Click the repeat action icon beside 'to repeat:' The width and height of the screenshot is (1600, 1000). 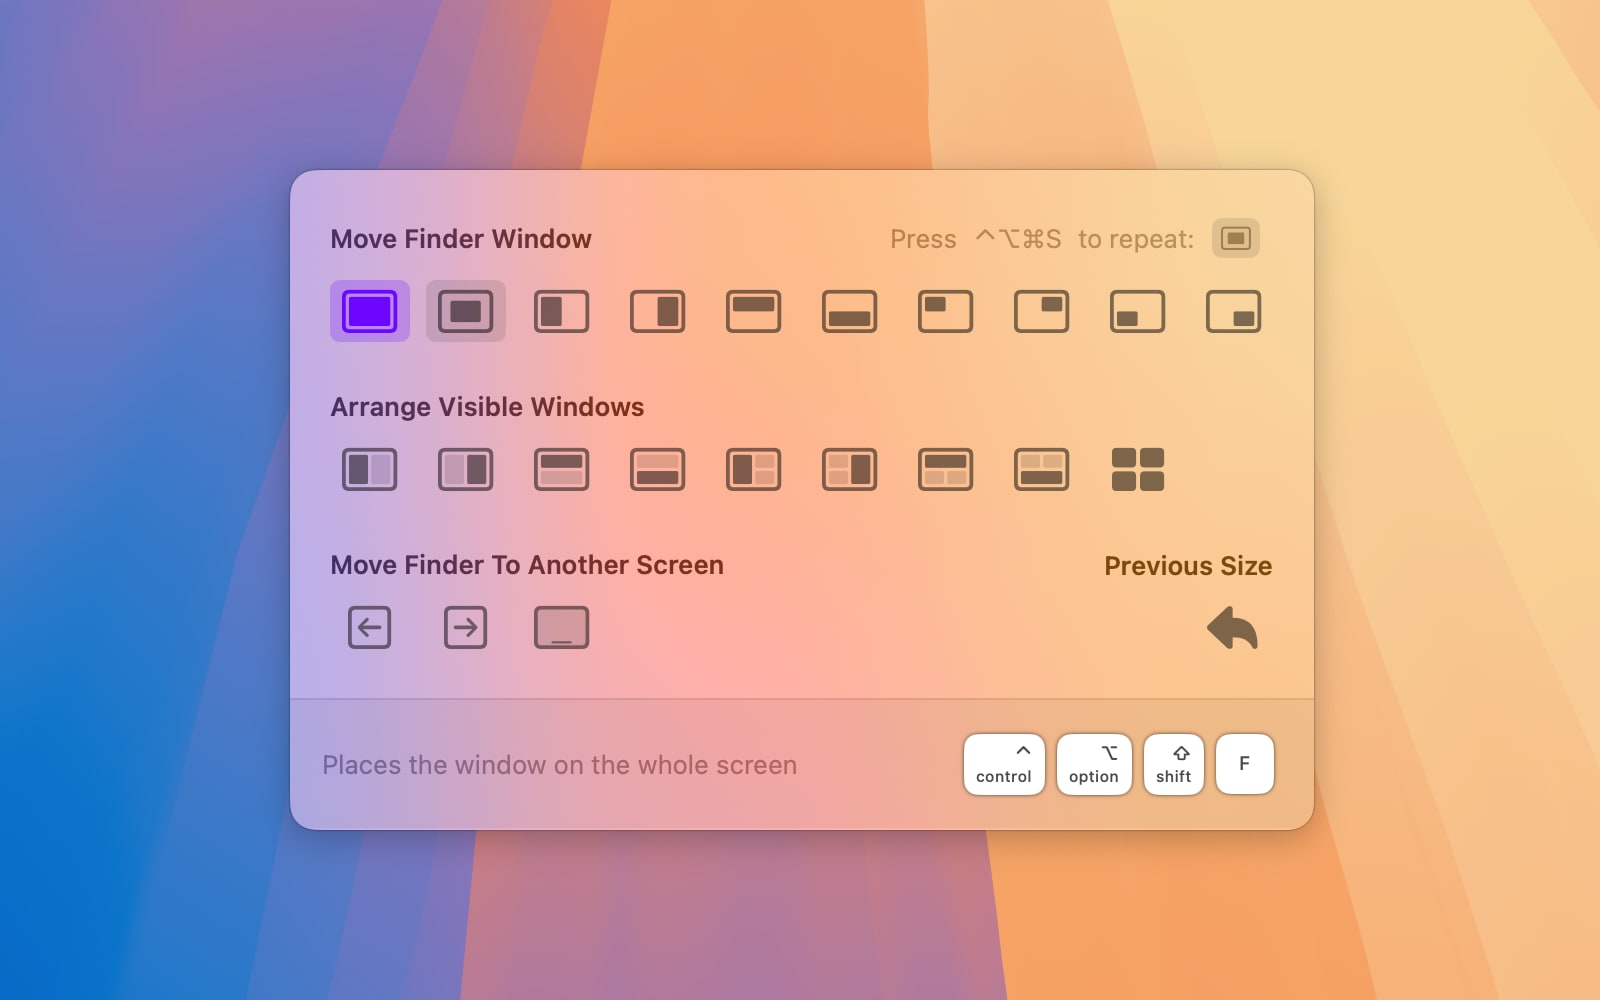[x=1236, y=238]
